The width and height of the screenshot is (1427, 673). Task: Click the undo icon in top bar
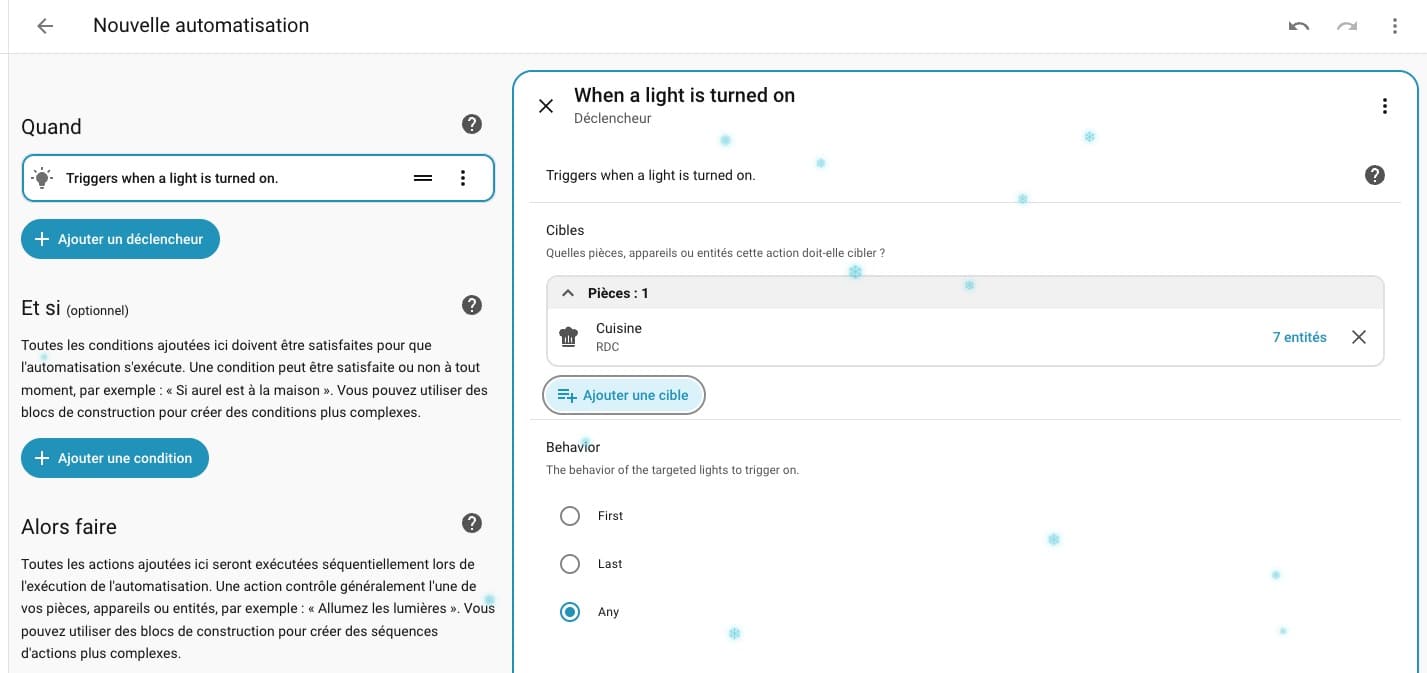[x=1299, y=26]
